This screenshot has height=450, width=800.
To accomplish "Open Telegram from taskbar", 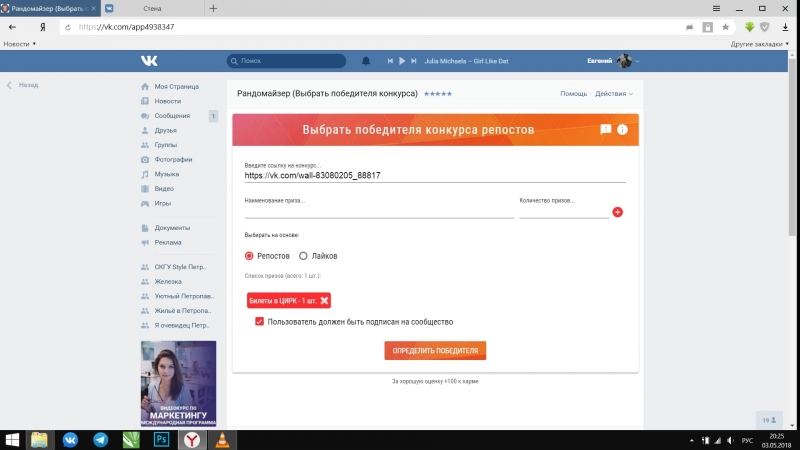I will (101, 440).
